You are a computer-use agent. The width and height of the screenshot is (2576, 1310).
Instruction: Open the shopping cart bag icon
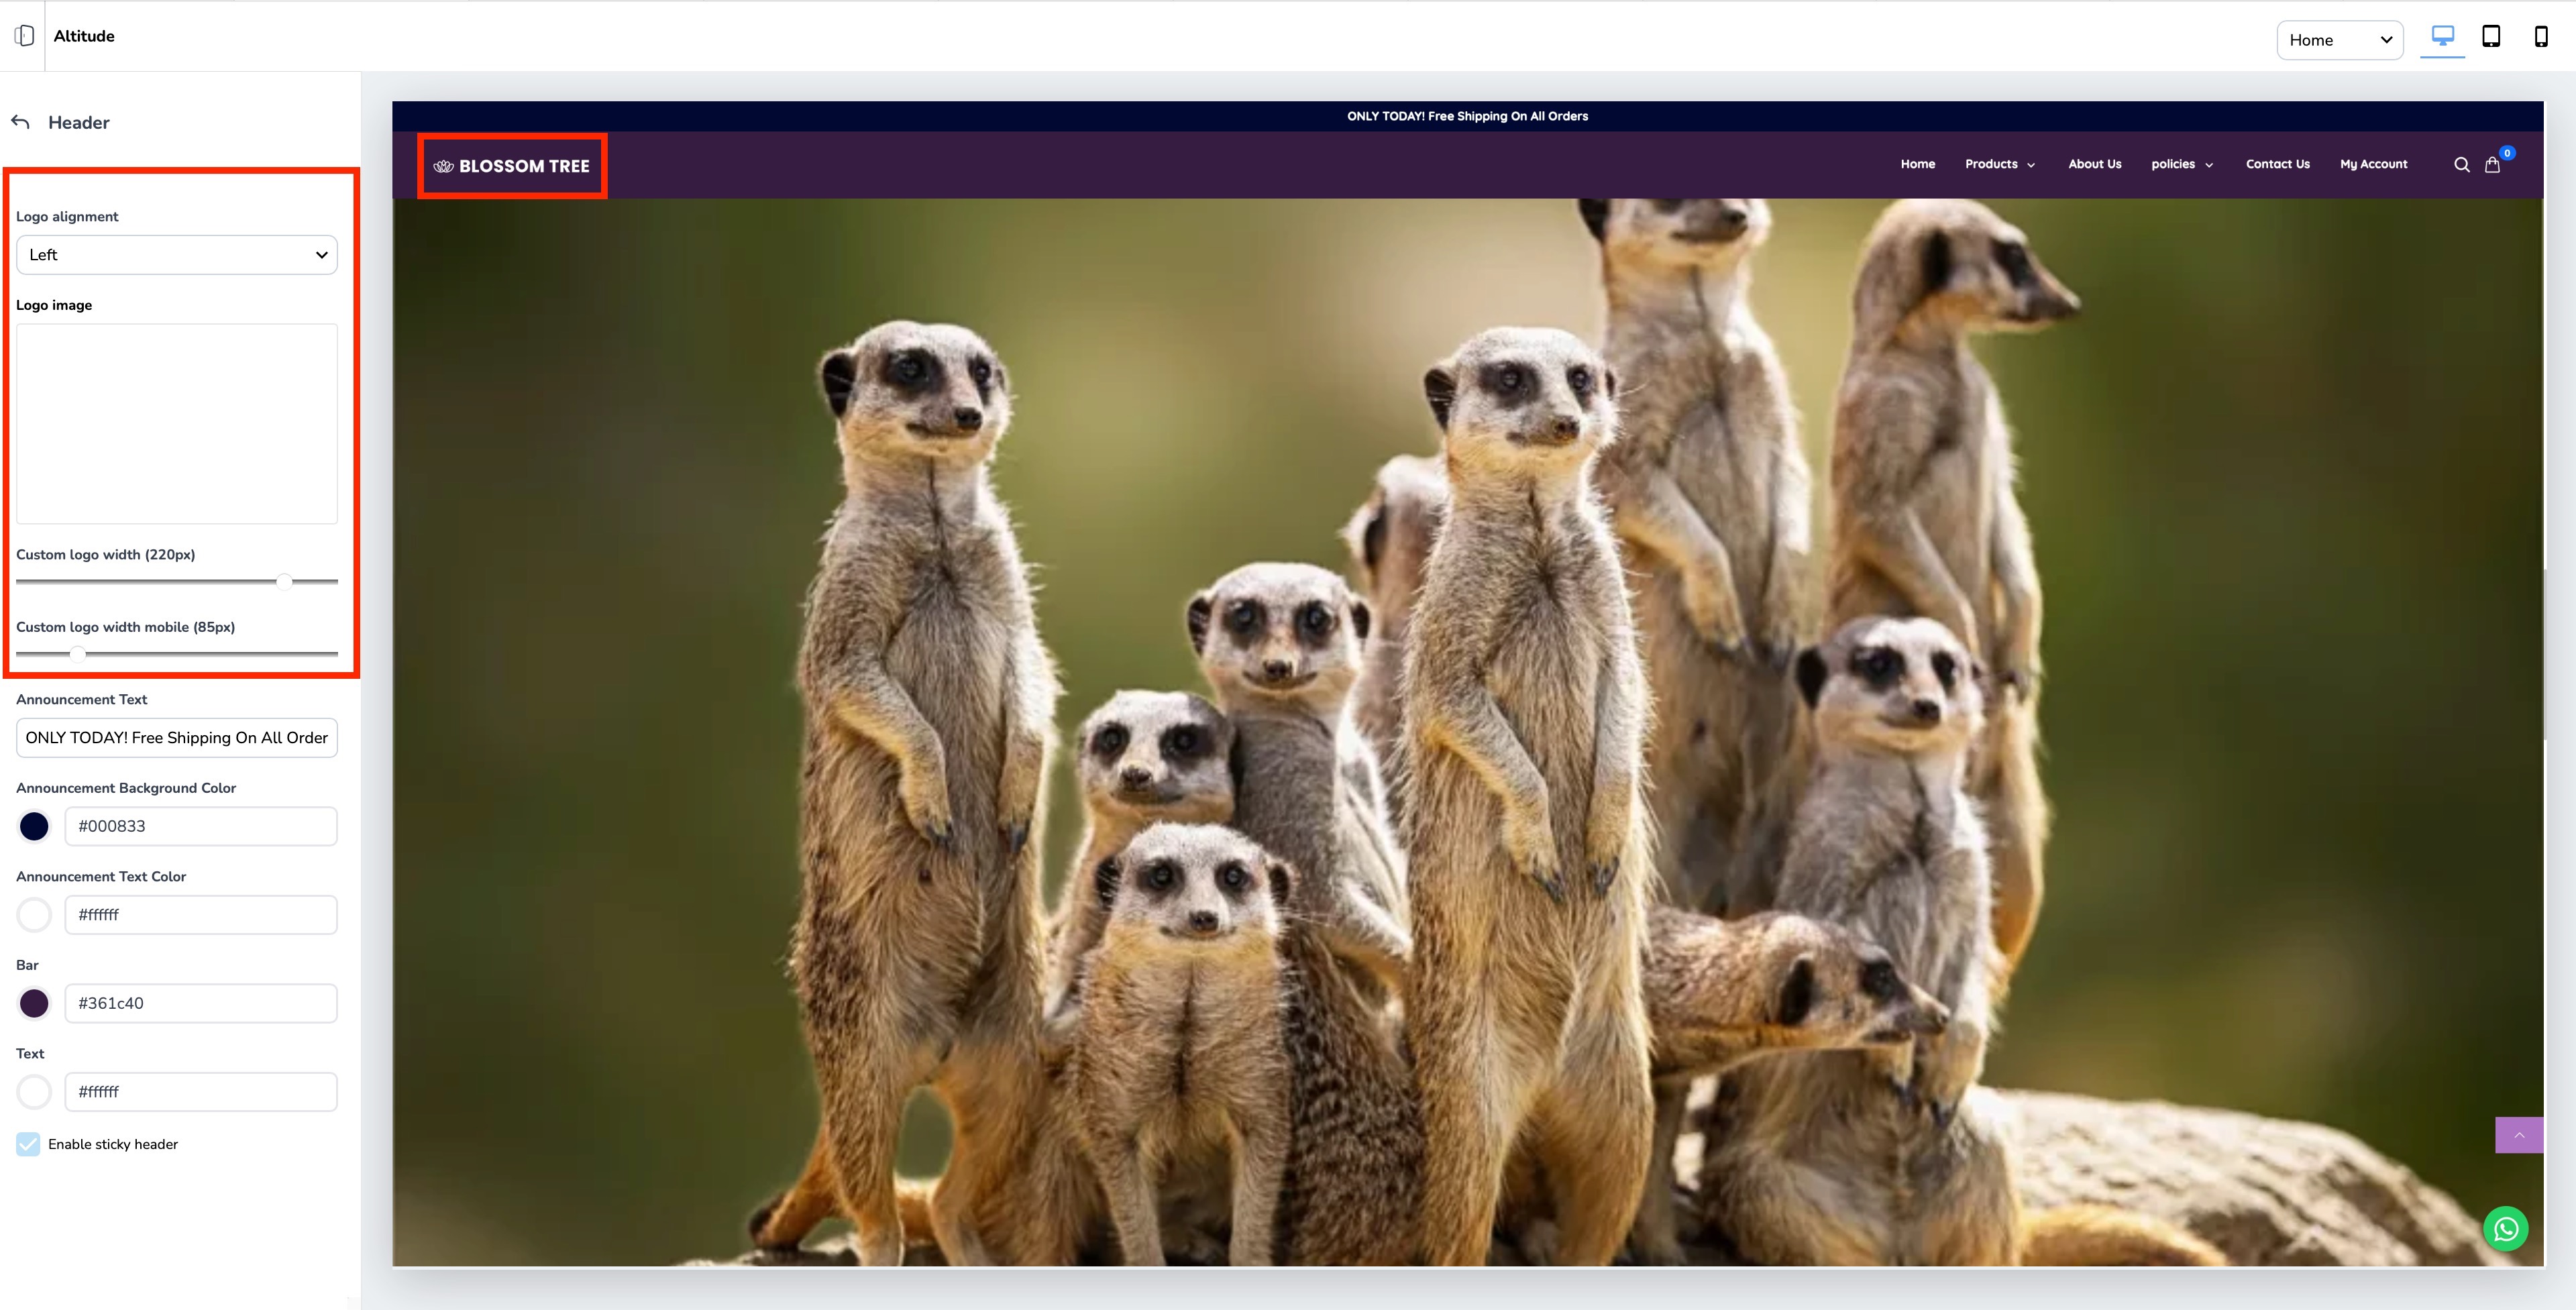(x=2492, y=165)
